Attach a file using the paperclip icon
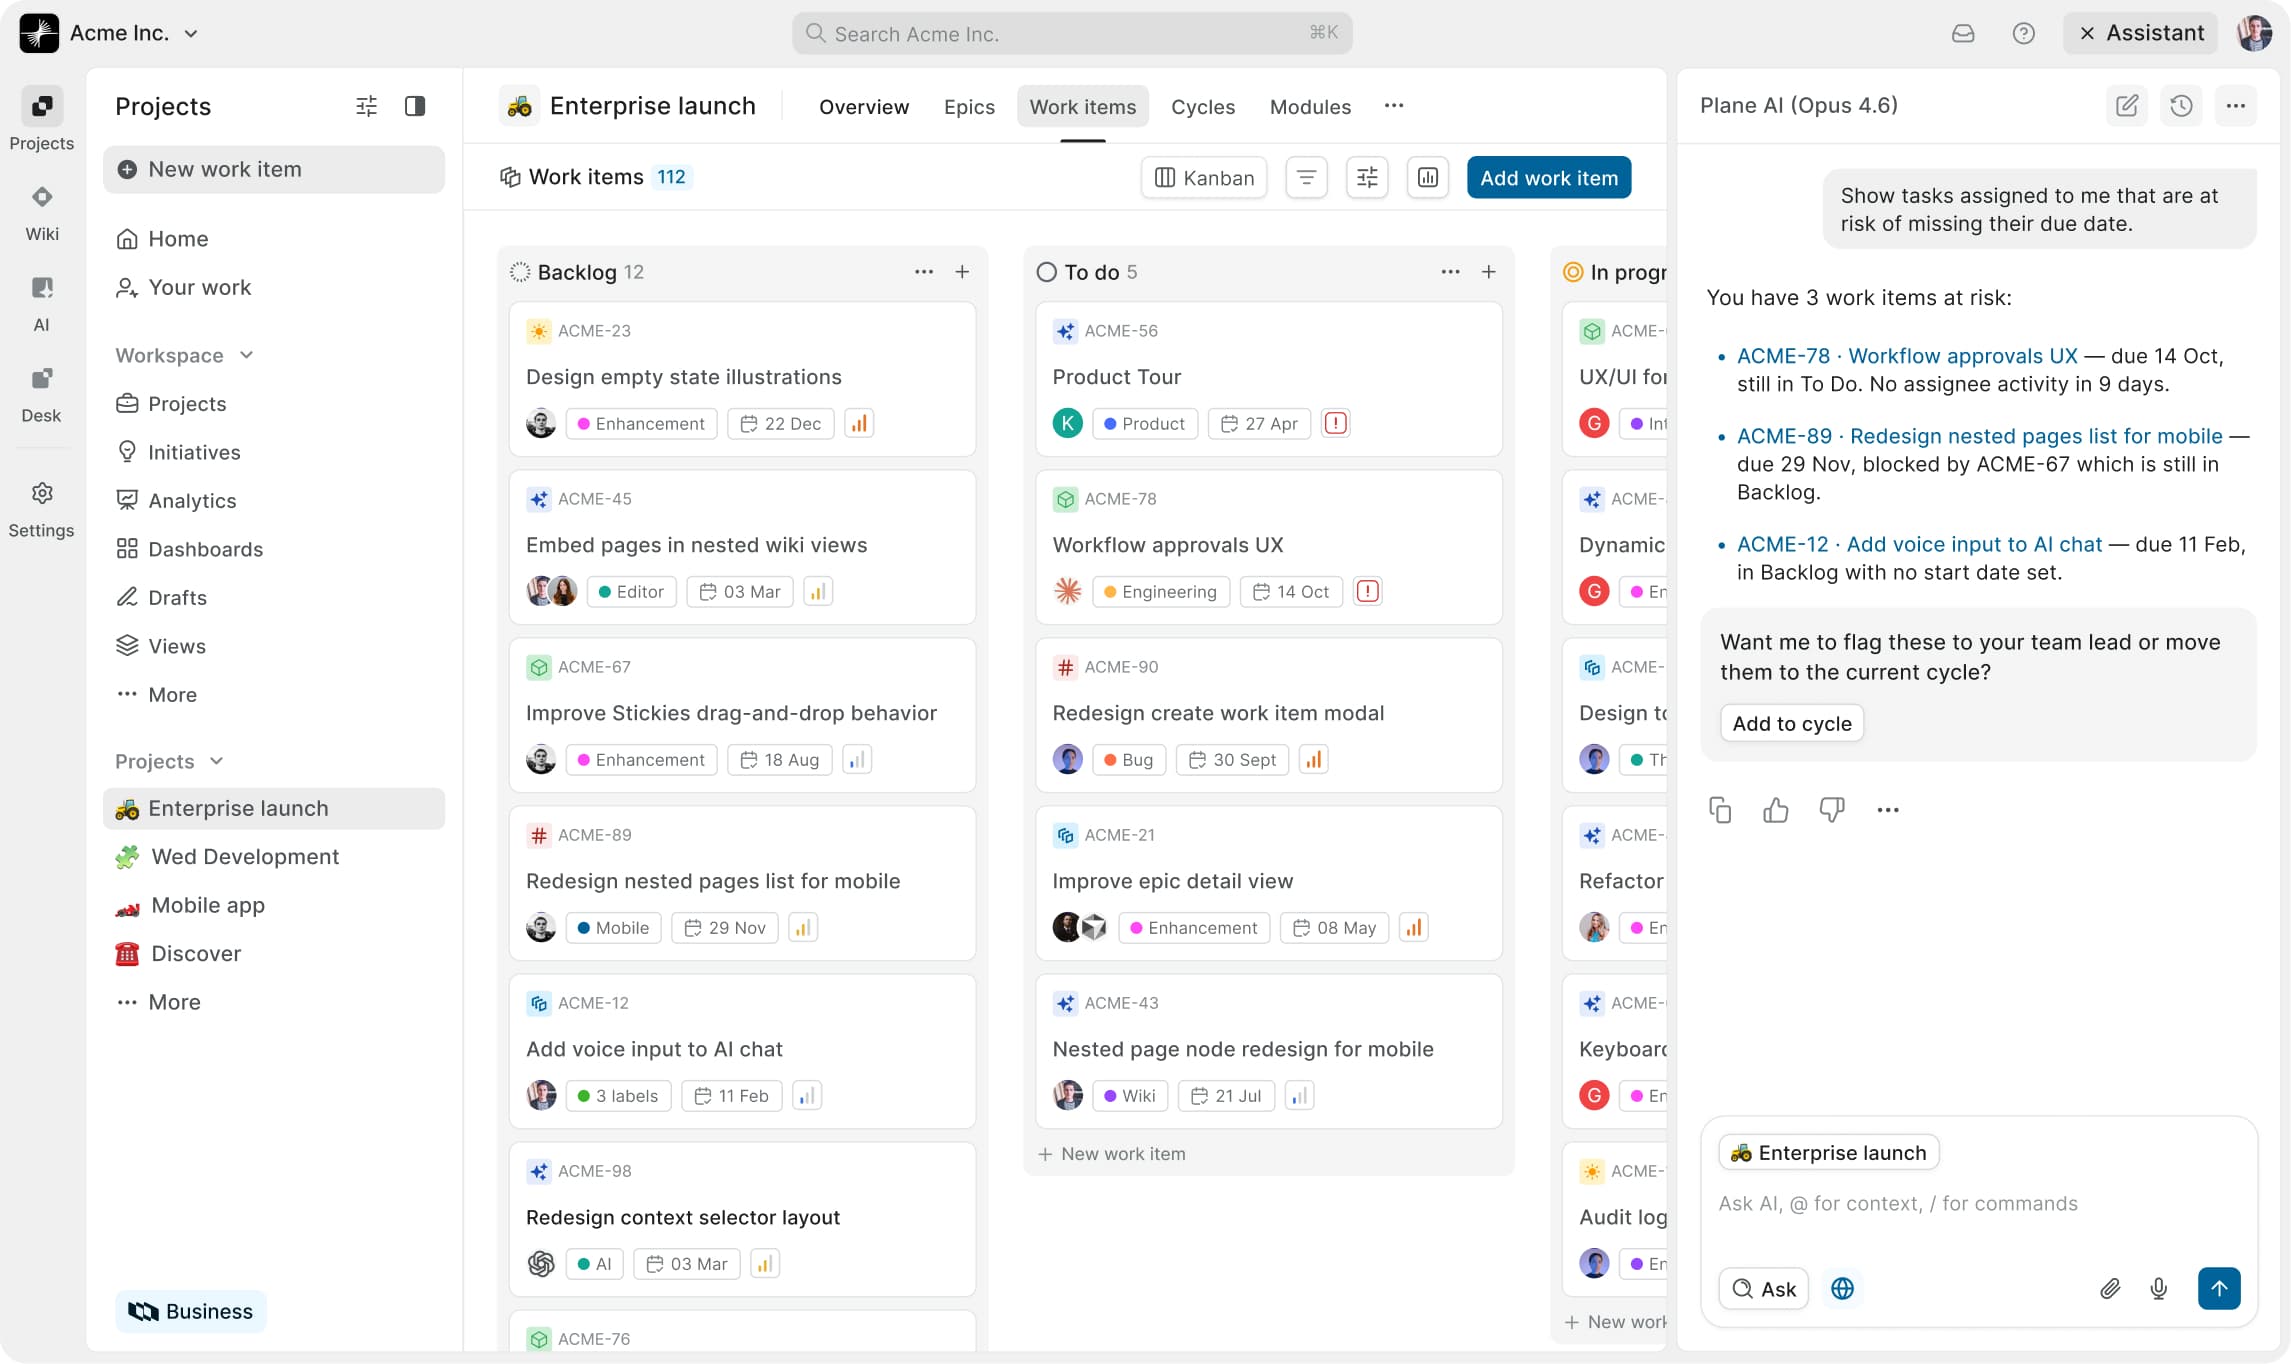This screenshot has height=1364, width=2291. [x=2110, y=1289]
